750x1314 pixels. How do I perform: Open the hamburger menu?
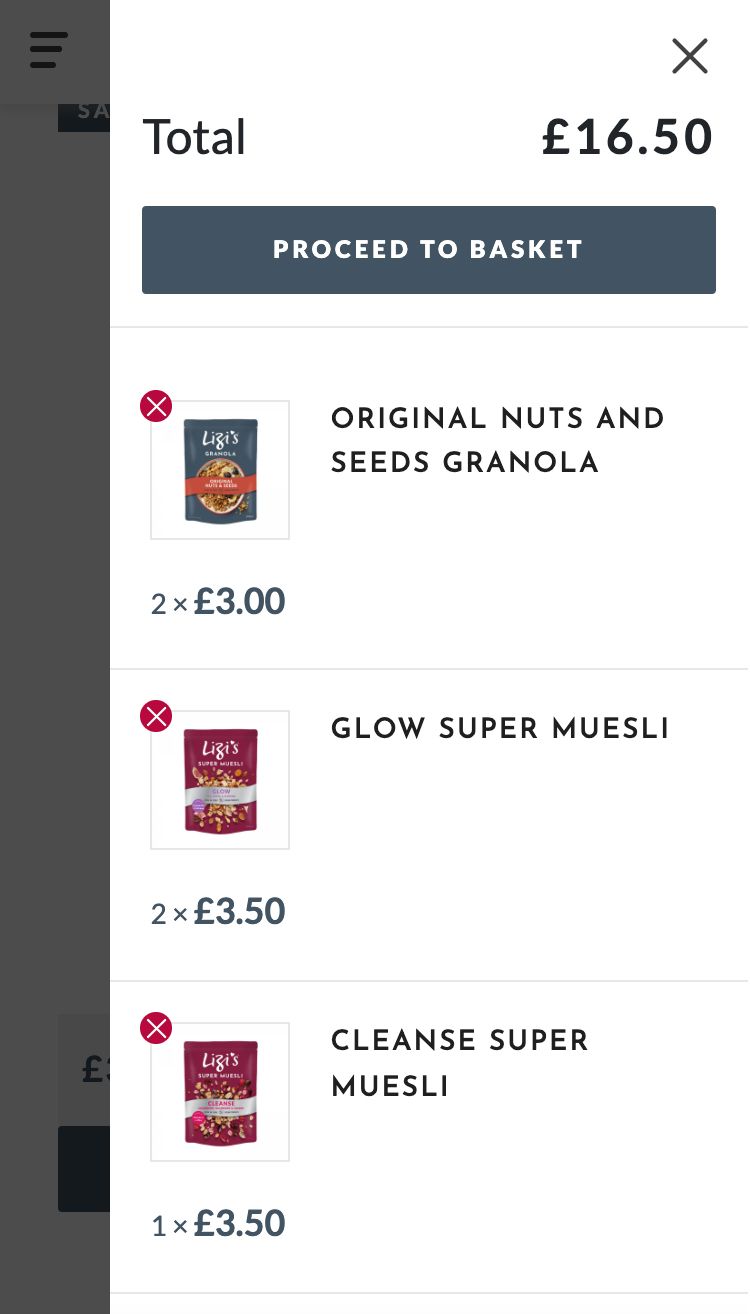tap(48, 49)
